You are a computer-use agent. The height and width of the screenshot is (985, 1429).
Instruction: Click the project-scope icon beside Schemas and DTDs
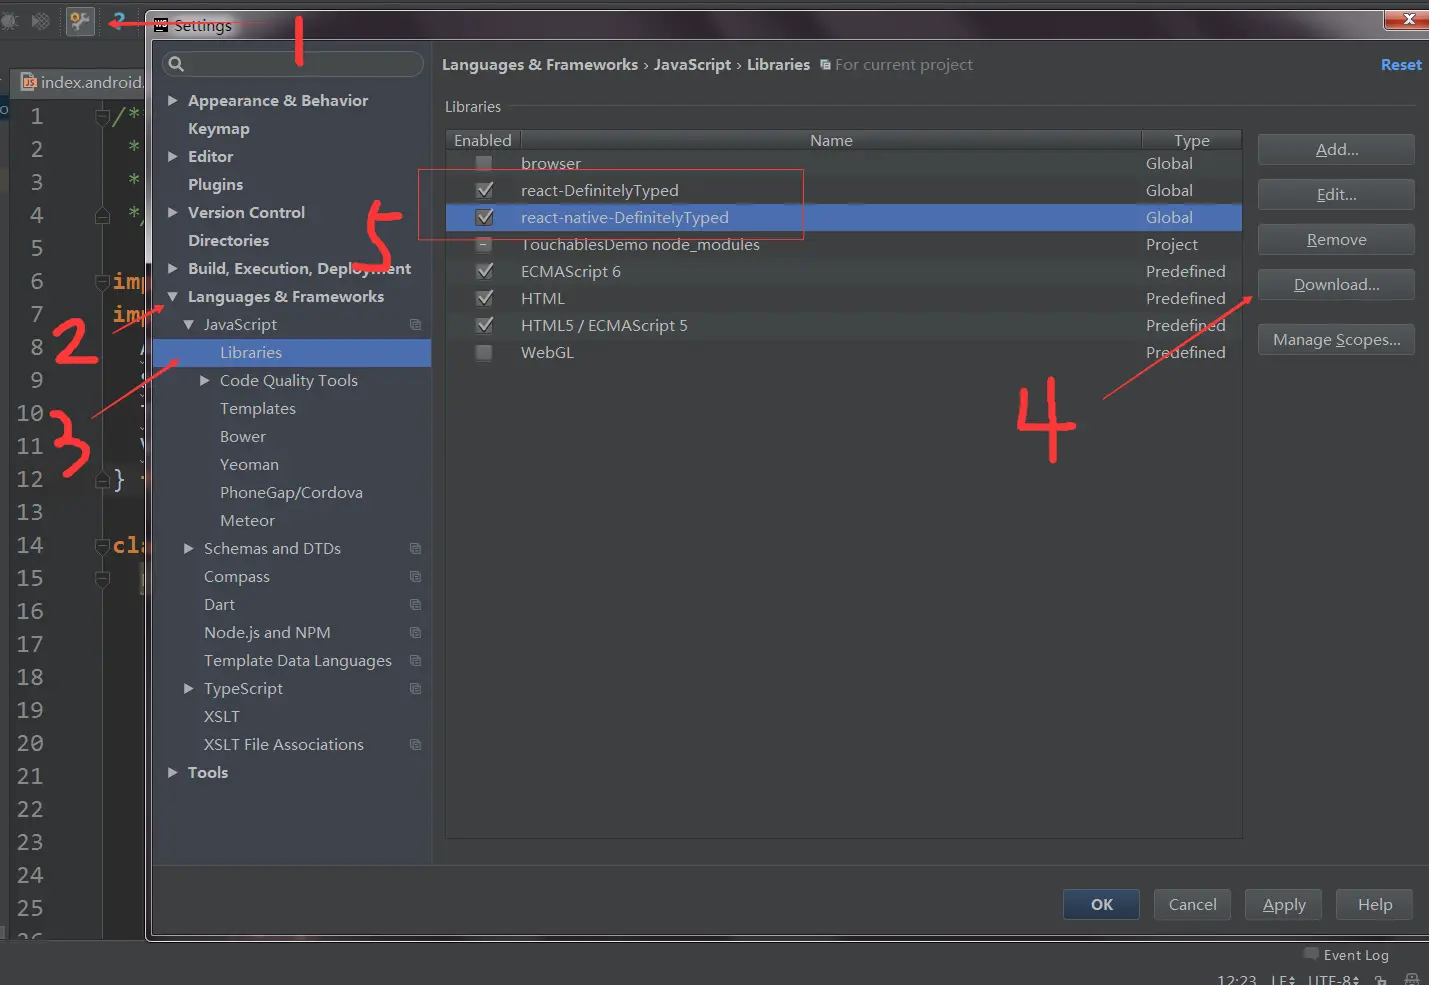[x=415, y=548]
